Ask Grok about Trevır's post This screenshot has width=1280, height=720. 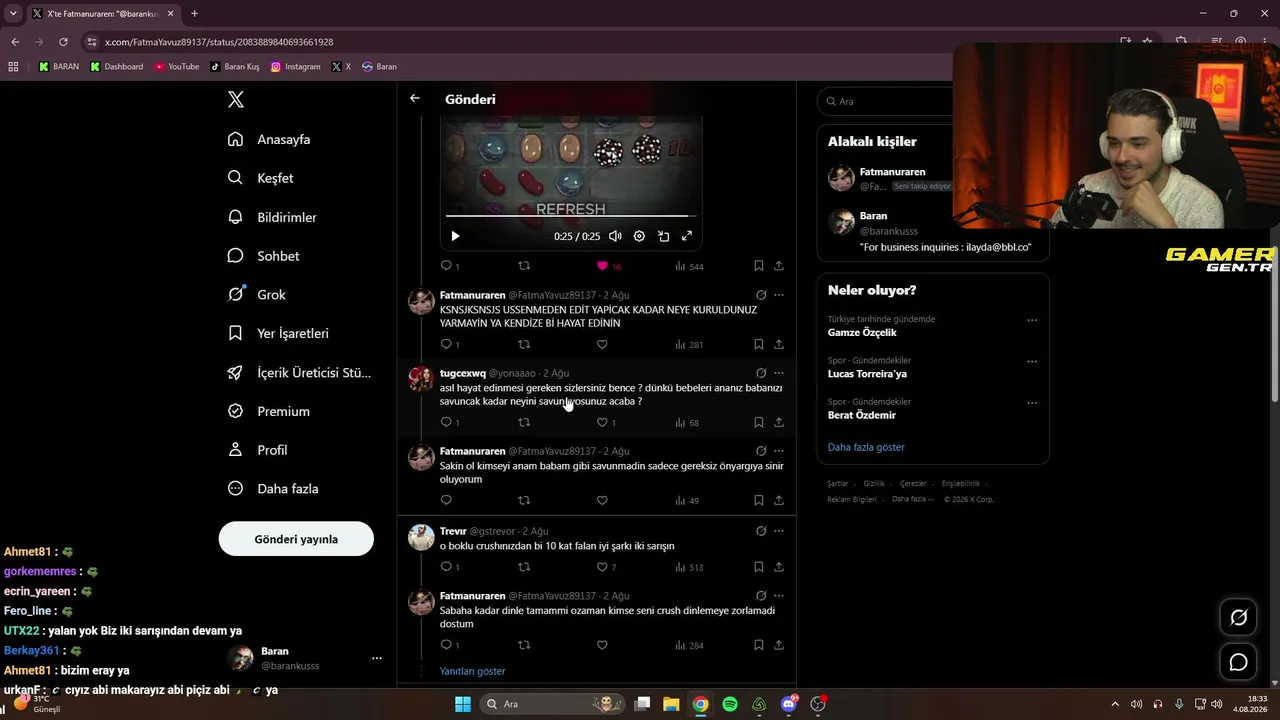click(x=761, y=531)
